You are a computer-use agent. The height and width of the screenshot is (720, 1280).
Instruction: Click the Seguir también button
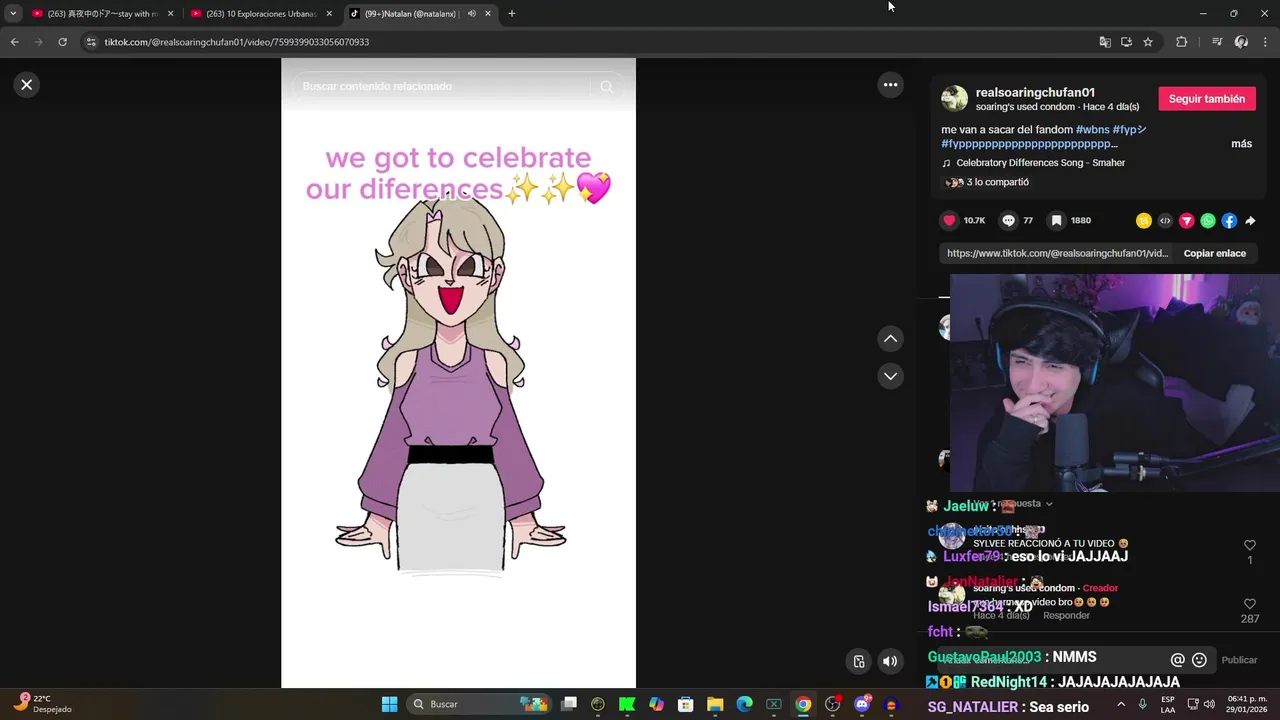pos(1207,99)
